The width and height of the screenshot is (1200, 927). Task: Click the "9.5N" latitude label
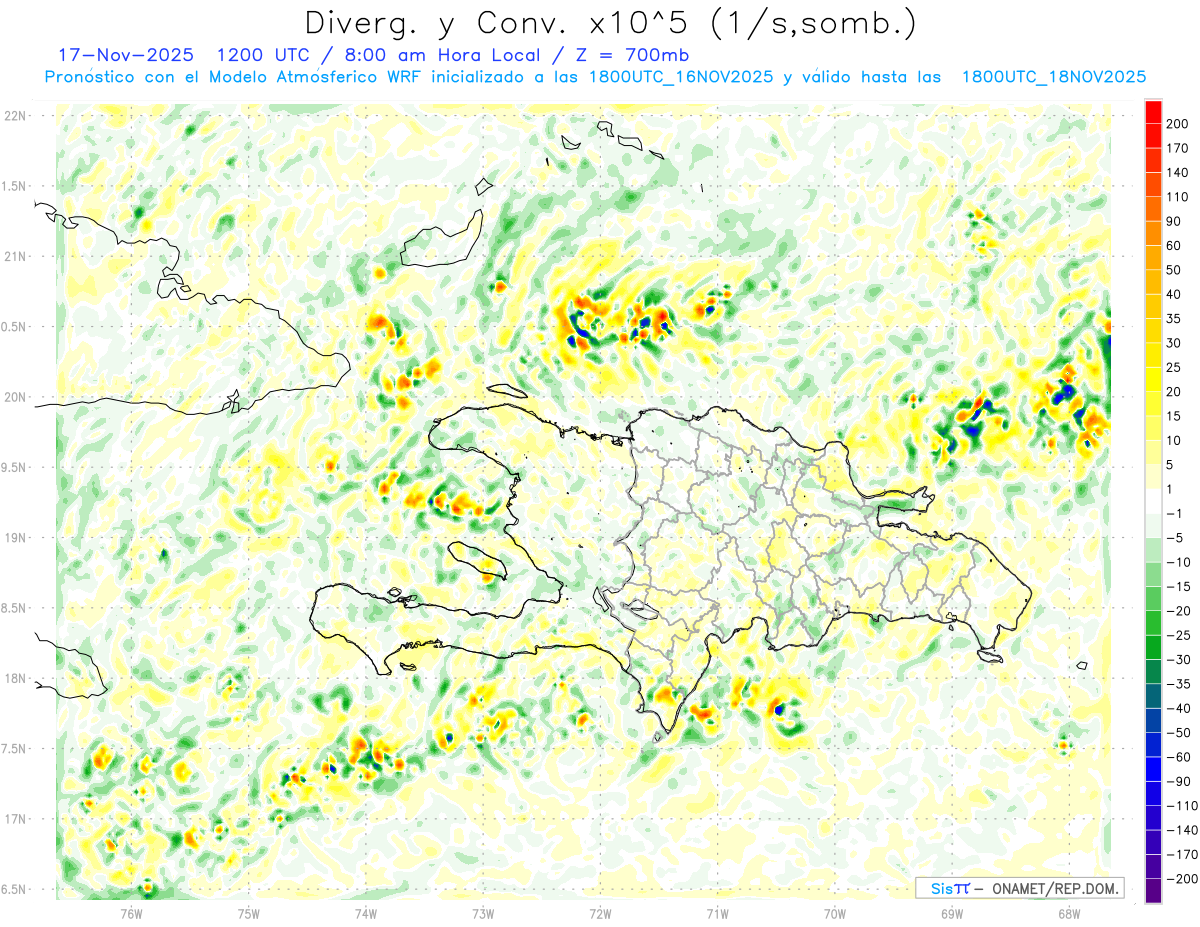click(13, 467)
